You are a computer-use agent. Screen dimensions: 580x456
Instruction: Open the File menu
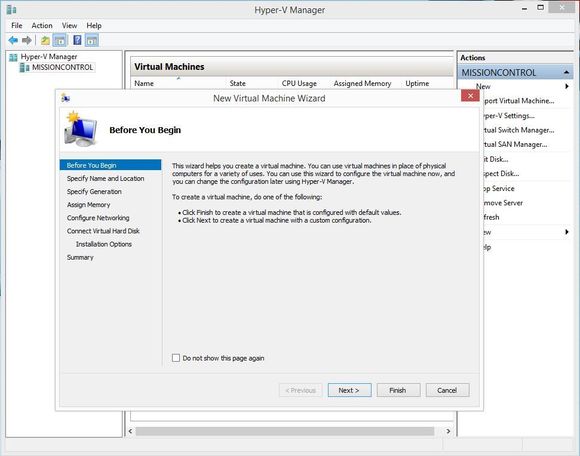tap(17, 26)
